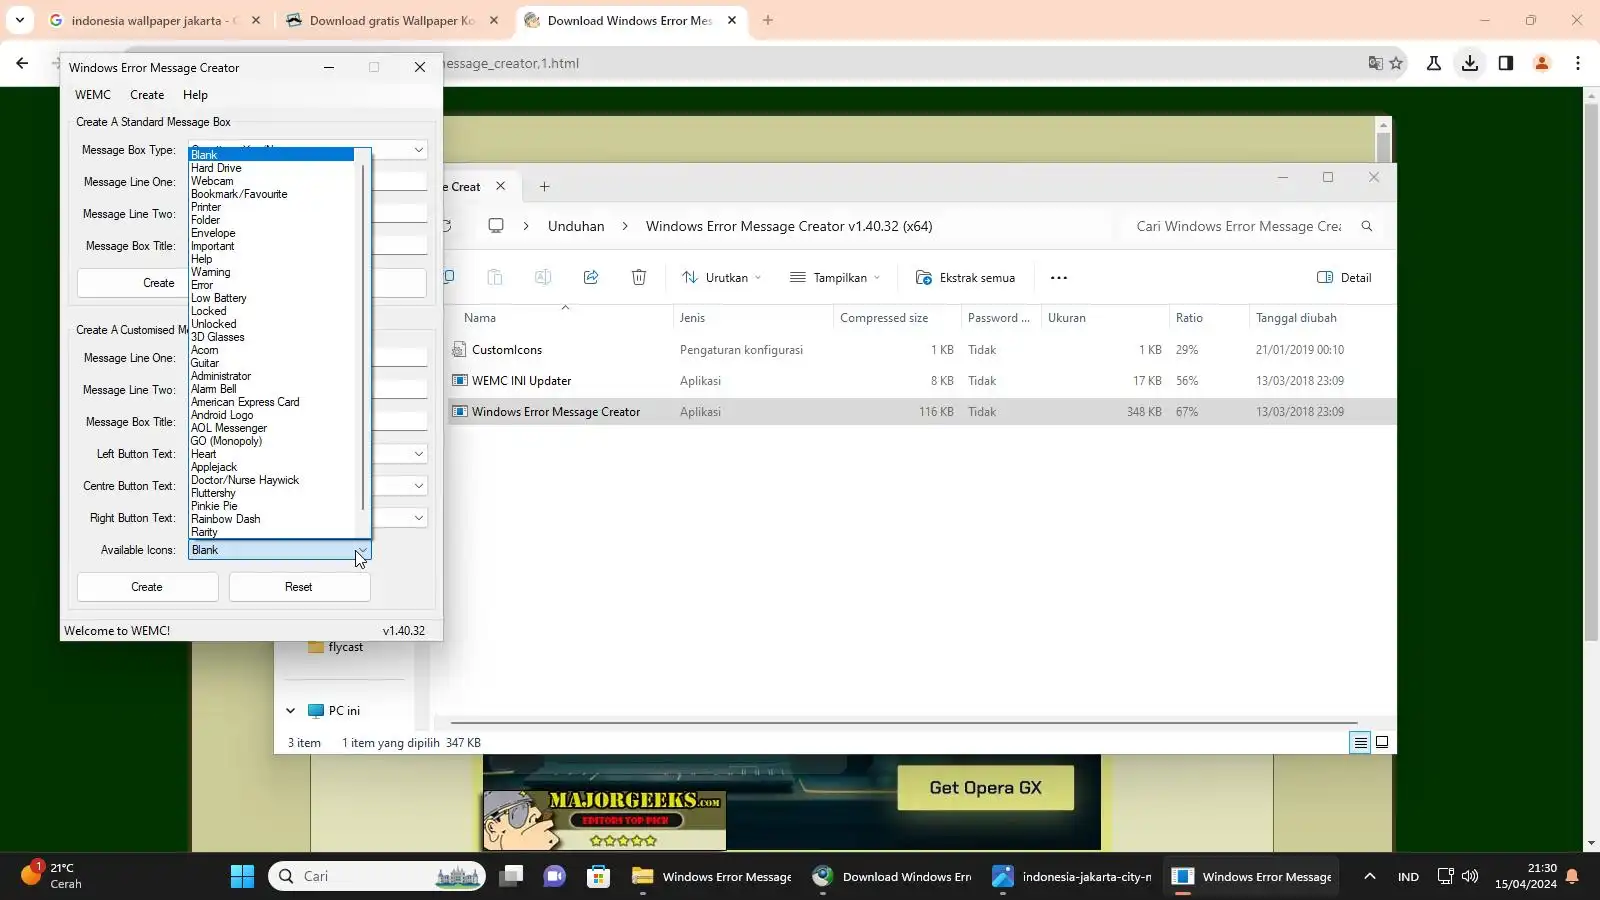Screen dimensions: 1600x900
Task: Open Microsoft Store from taskbar
Action: (x=598, y=877)
